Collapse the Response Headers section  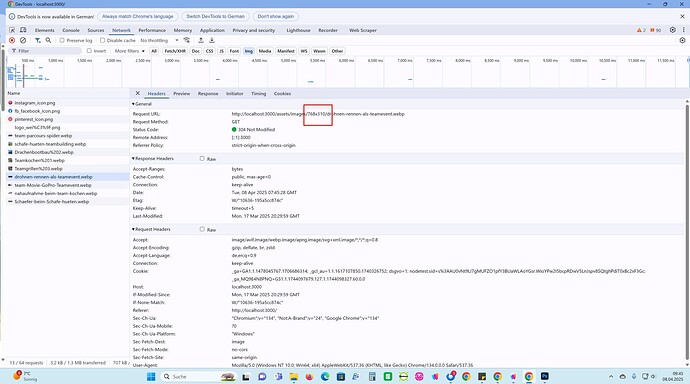pyautogui.click(x=153, y=158)
